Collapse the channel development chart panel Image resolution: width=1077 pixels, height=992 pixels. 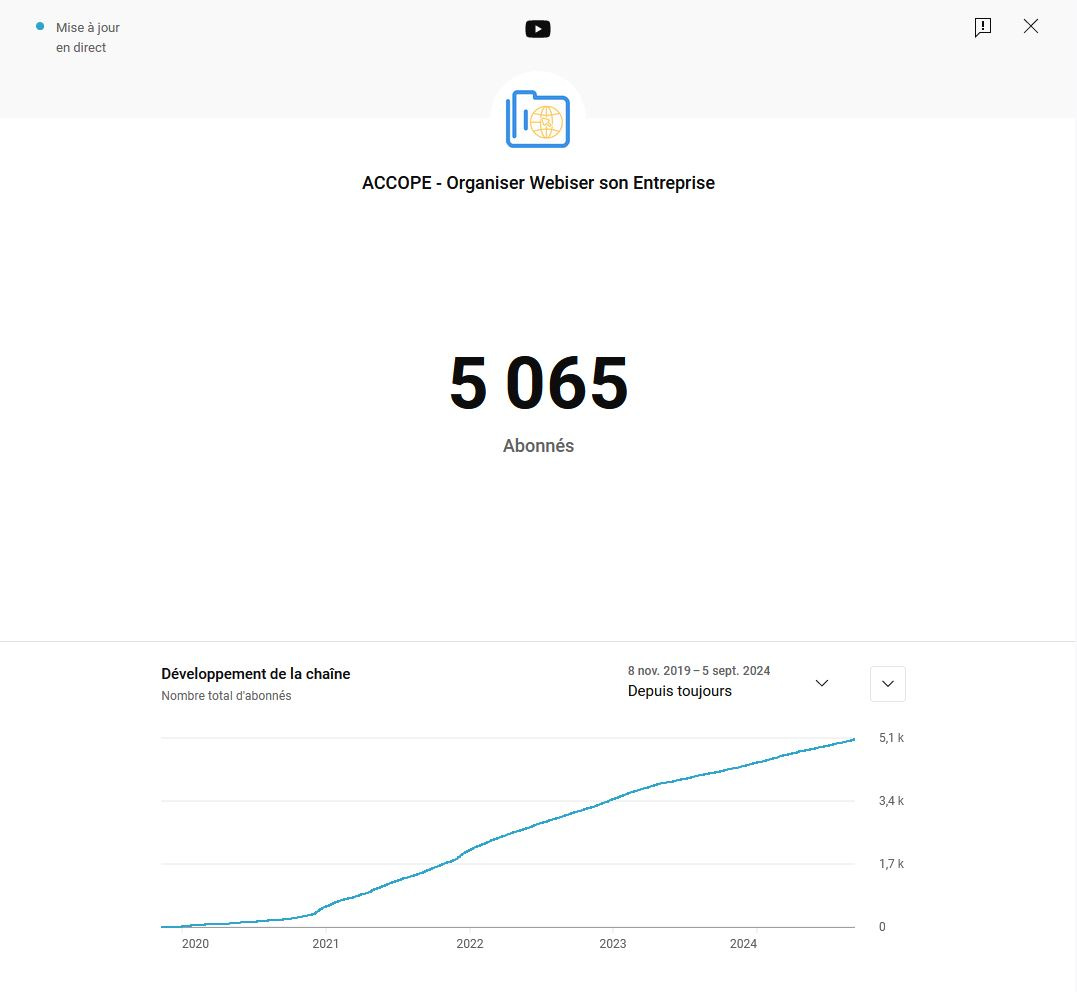tap(887, 684)
